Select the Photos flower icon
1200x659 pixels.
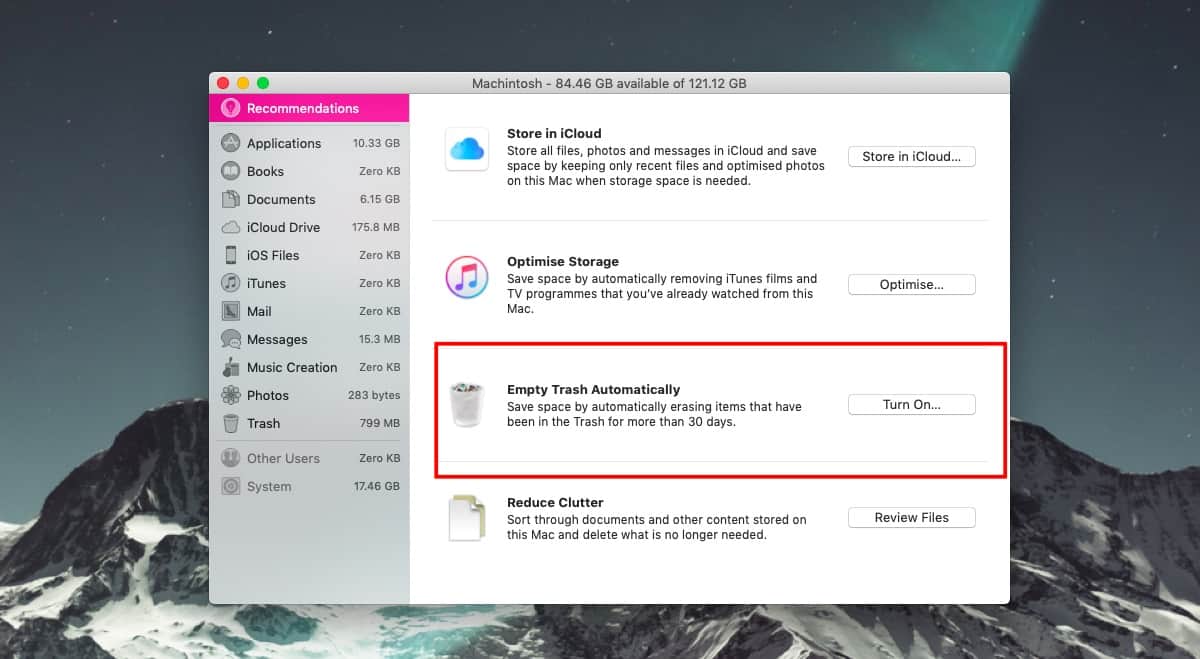pos(231,395)
